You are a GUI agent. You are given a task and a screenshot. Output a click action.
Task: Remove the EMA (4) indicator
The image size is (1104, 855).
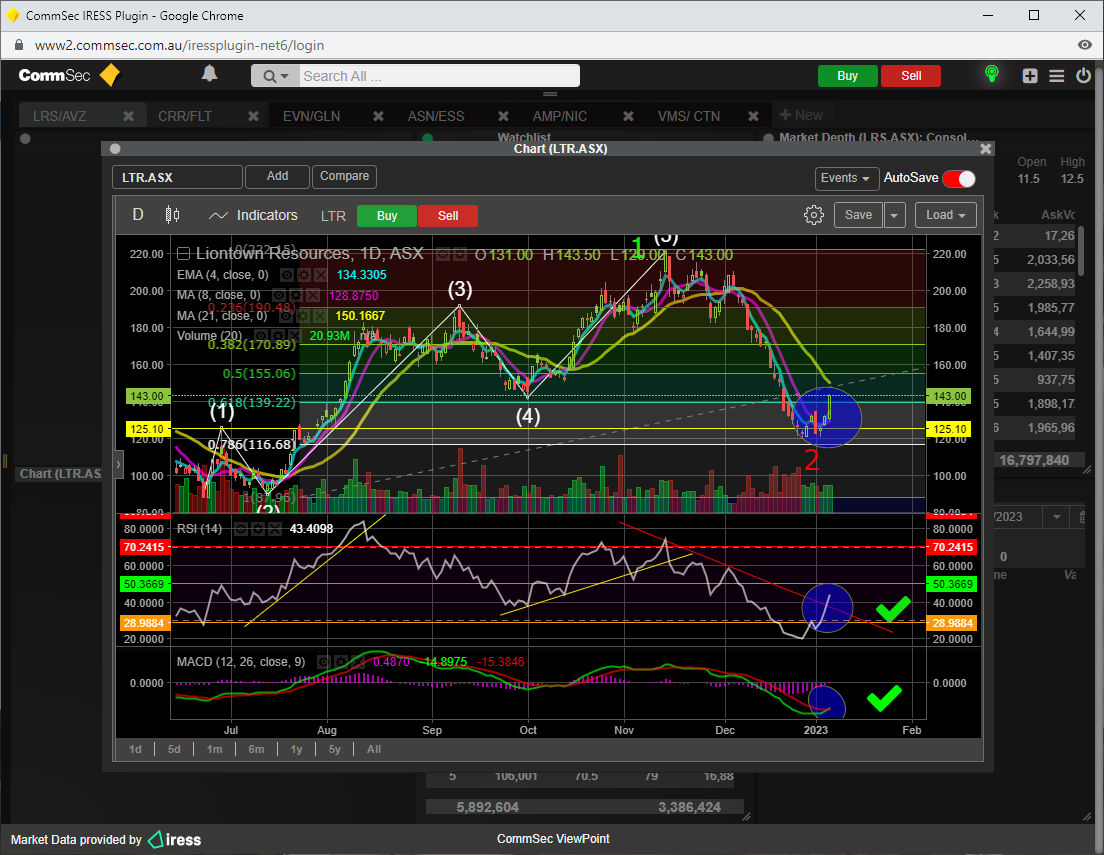pyautogui.click(x=320, y=275)
